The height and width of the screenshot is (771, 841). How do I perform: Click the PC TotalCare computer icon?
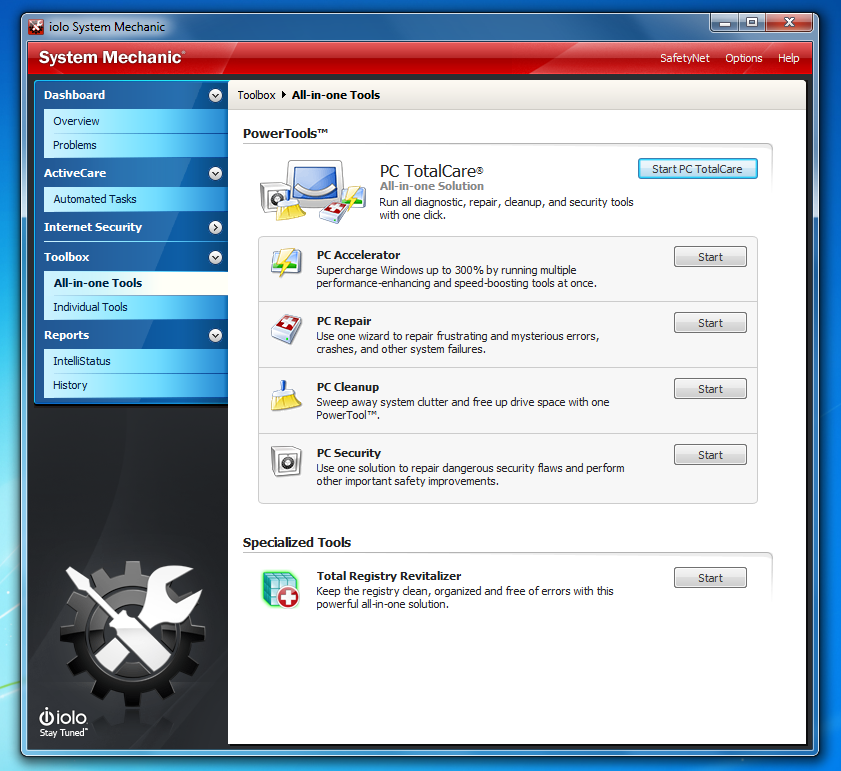313,191
